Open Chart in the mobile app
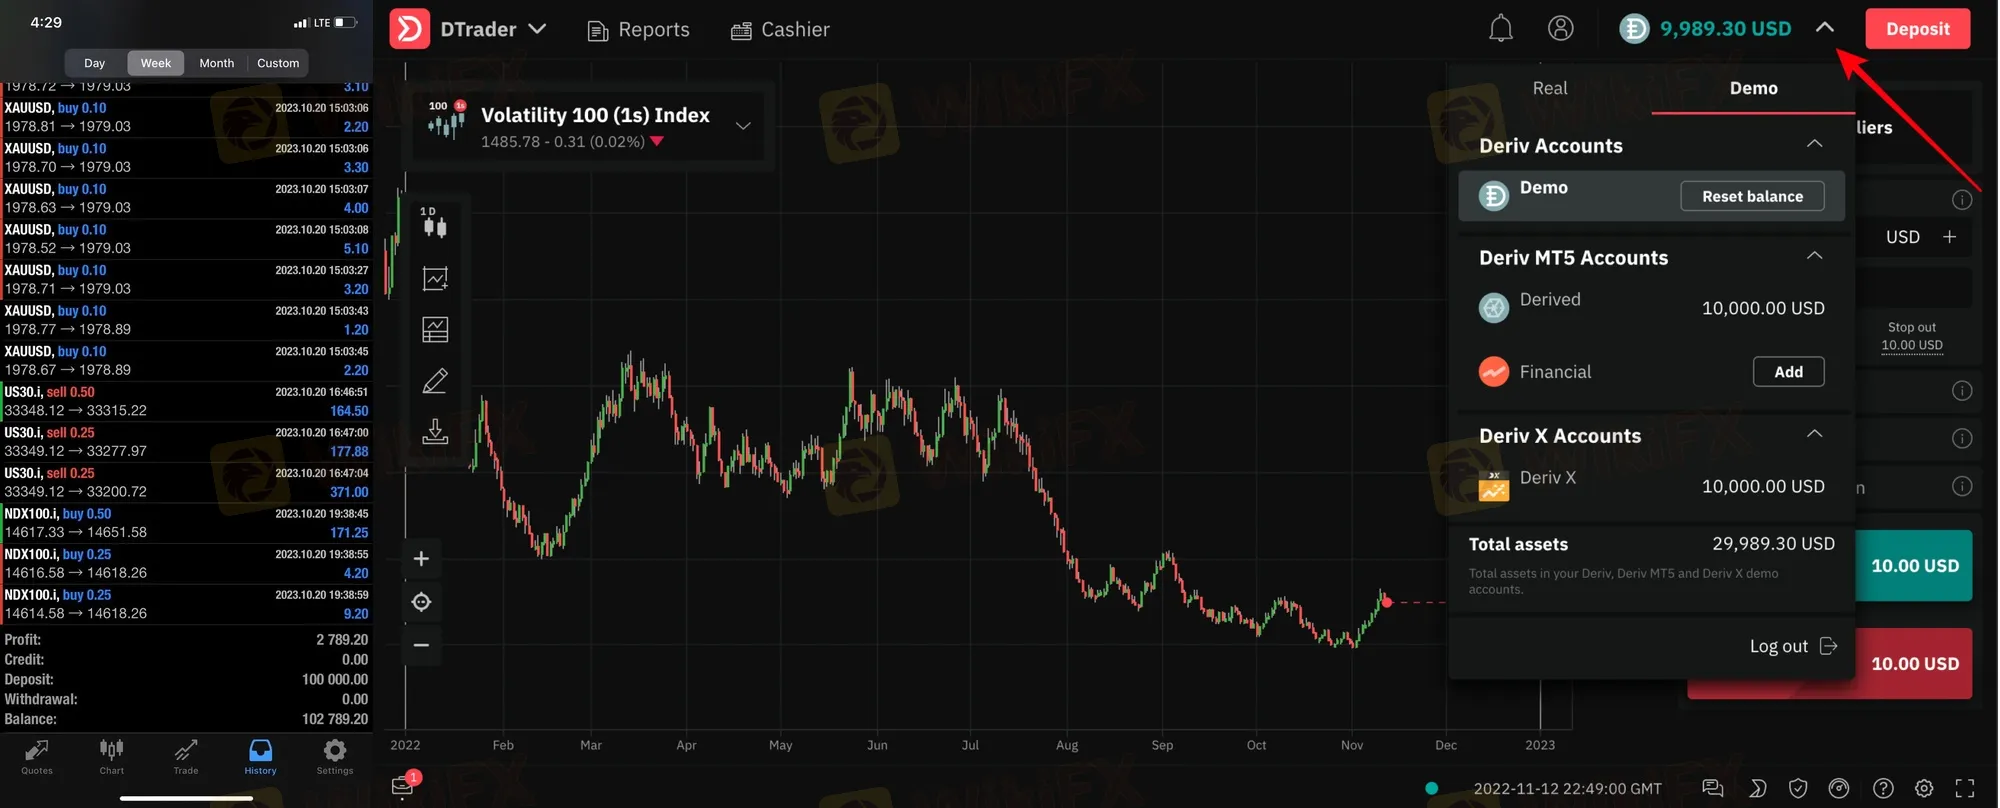The width and height of the screenshot is (2000, 808). pyautogui.click(x=112, y=757)
